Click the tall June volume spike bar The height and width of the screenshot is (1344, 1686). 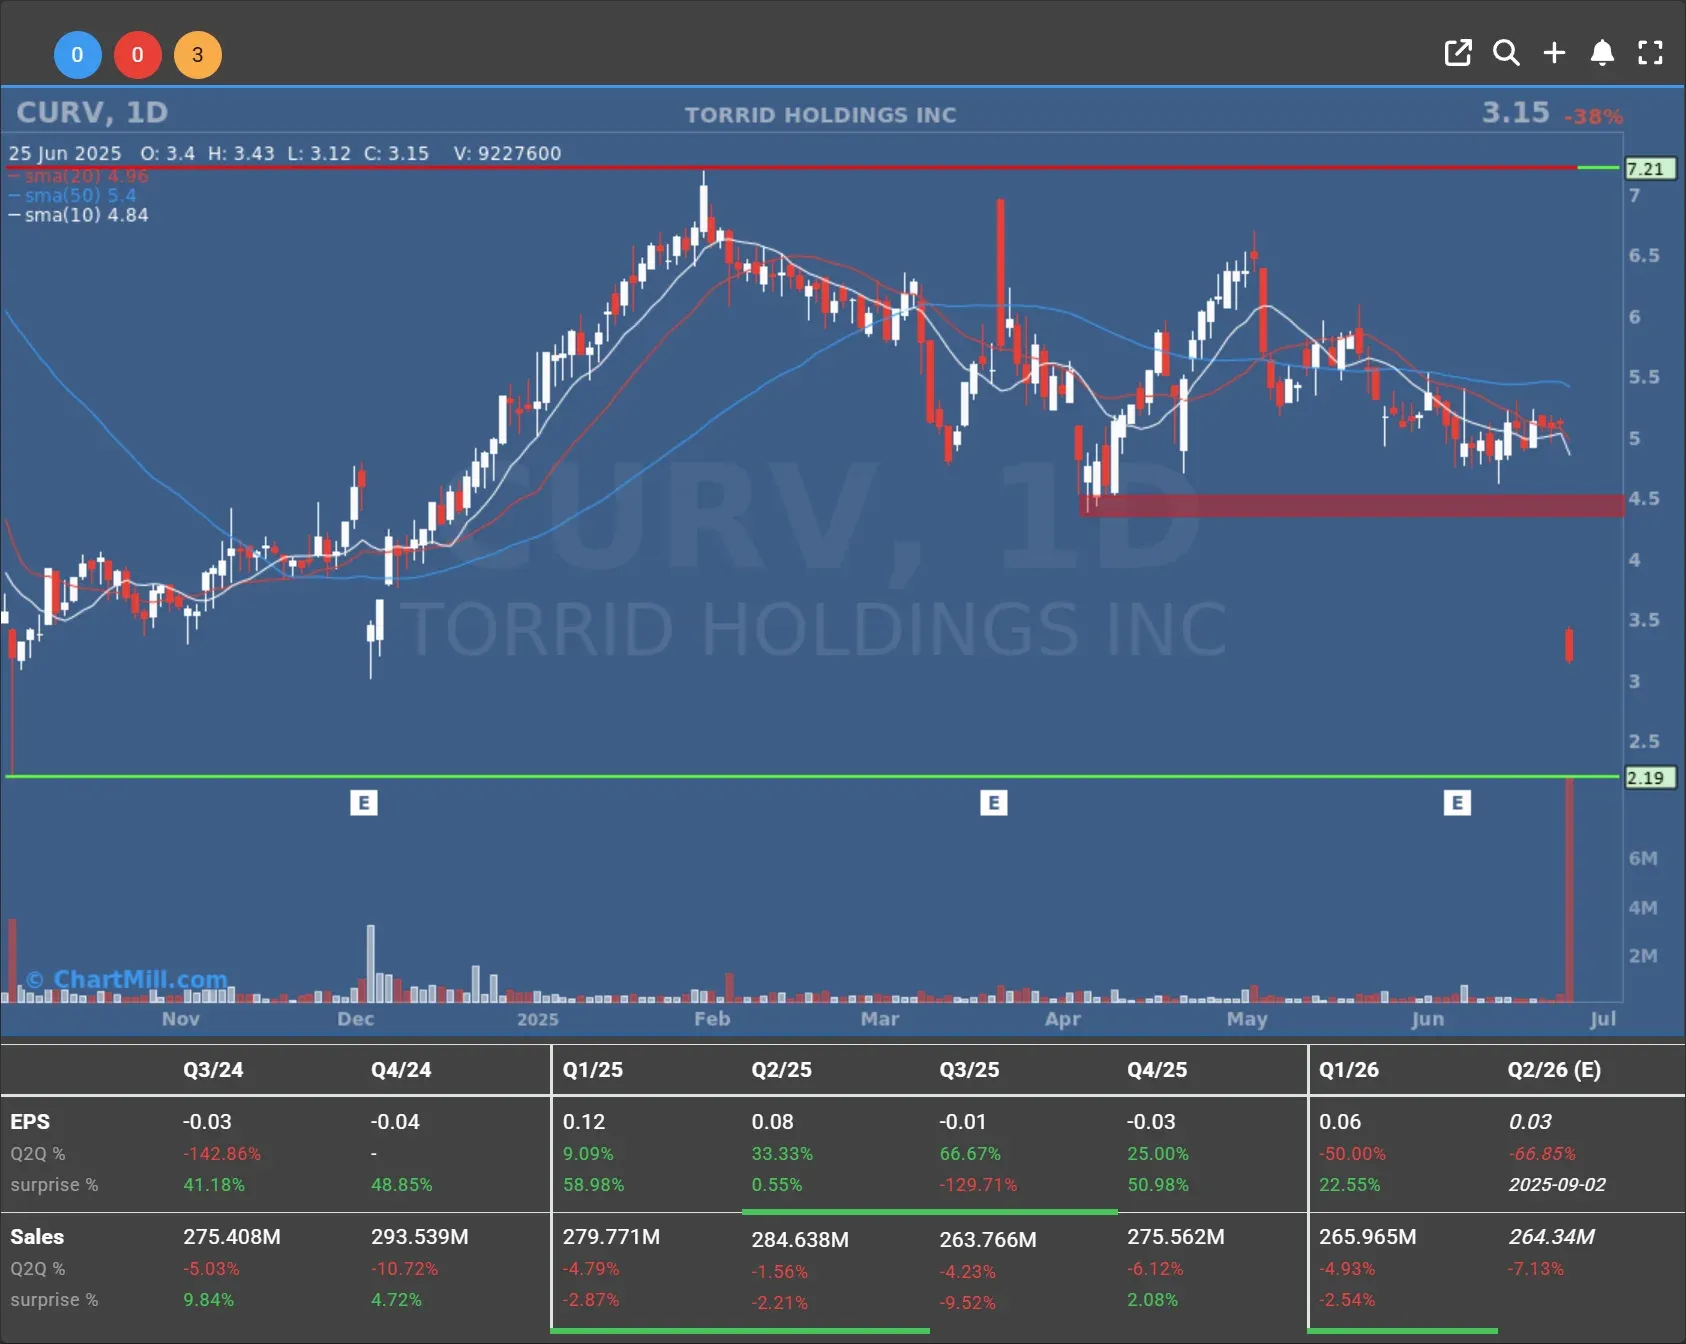click(x=1570, y=890)
